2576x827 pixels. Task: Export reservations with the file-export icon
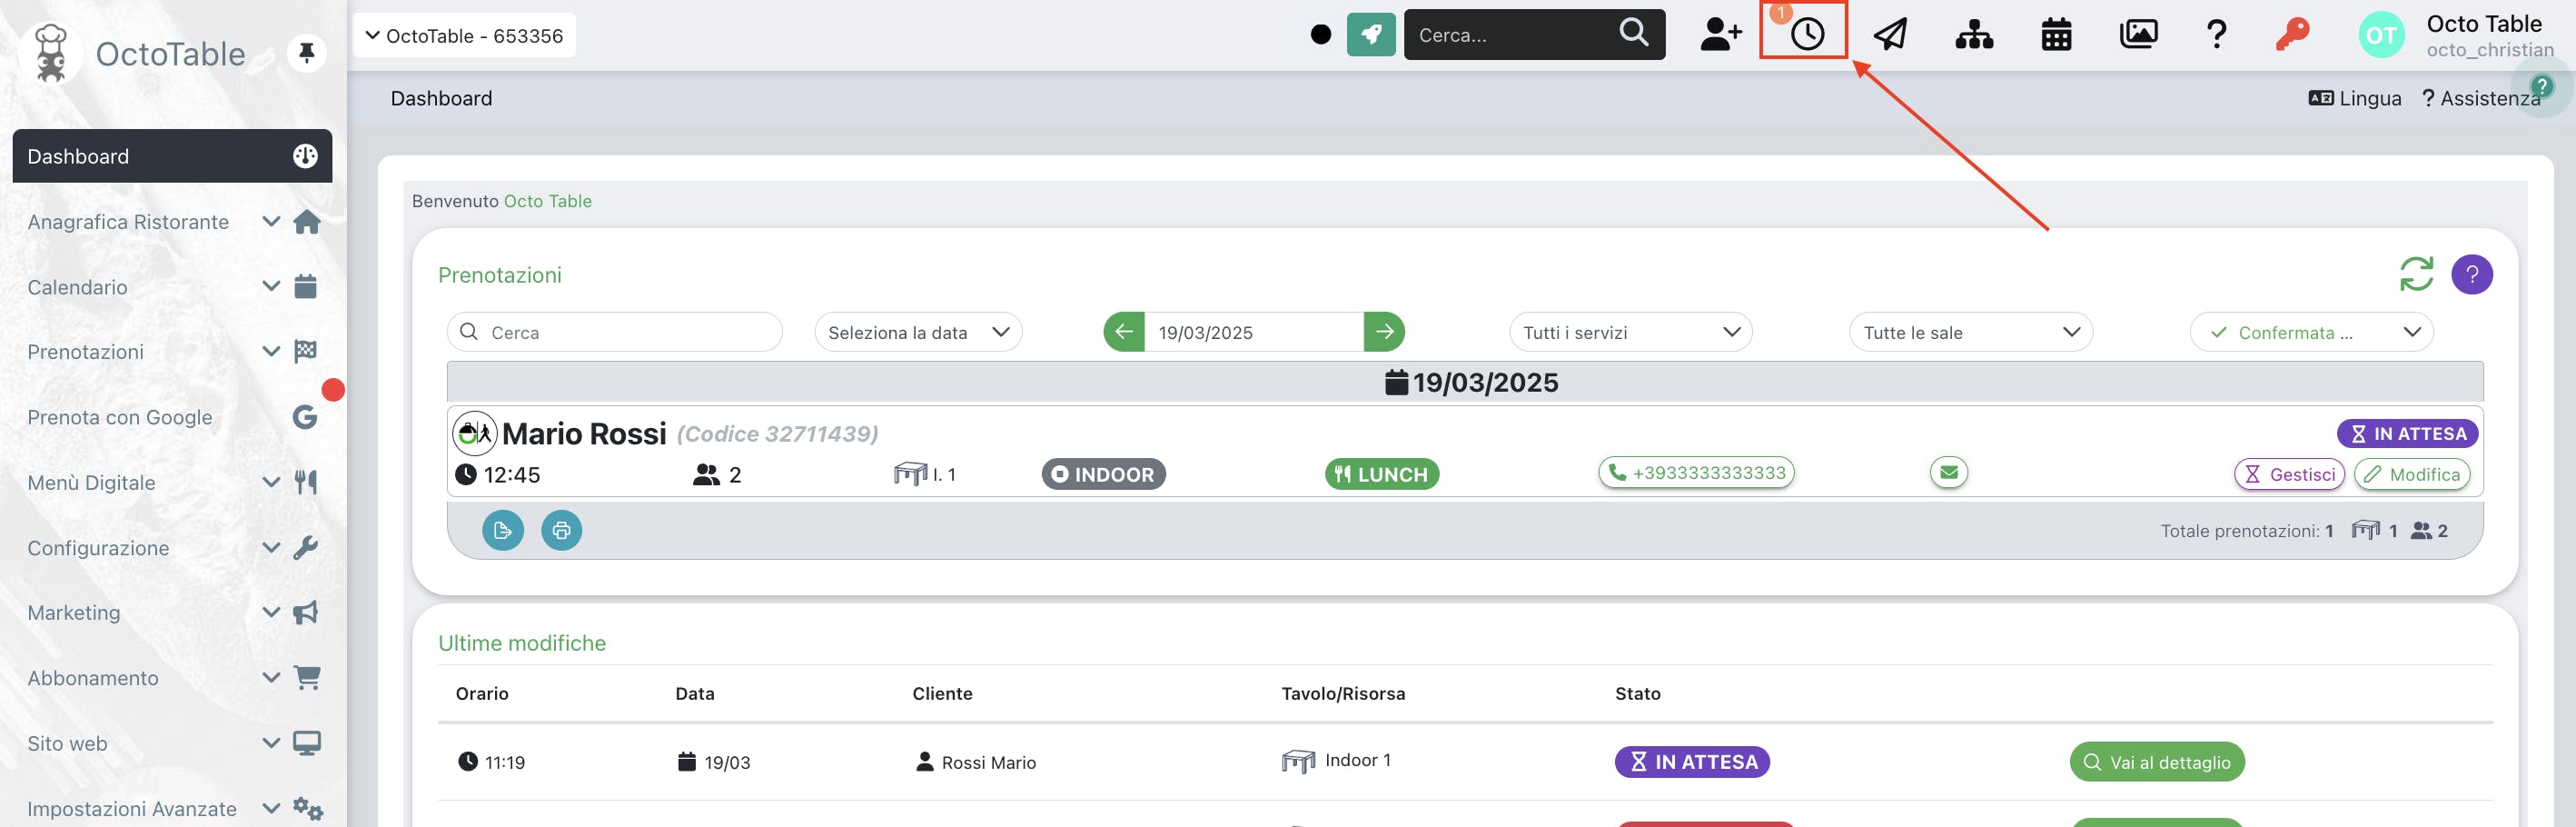[x=503, y=530]
